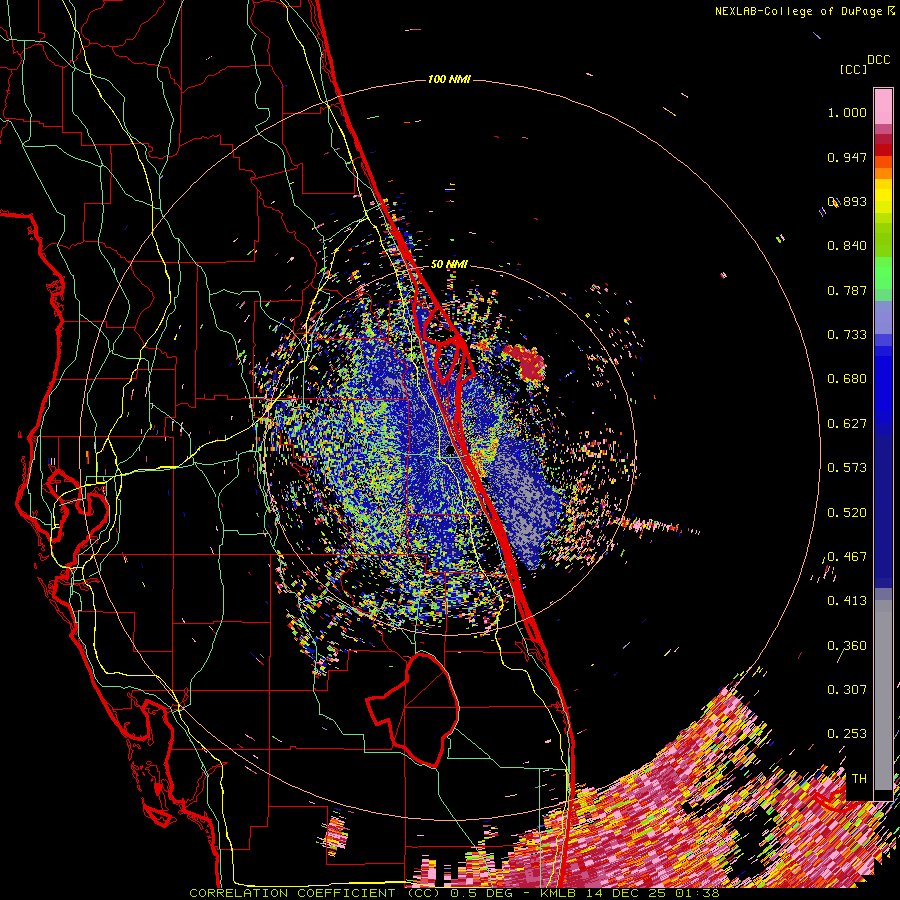Select the 50 NMI range ring label
Image resolution: width=900 pixels, height=900 pixels.
tap(449, 264)
